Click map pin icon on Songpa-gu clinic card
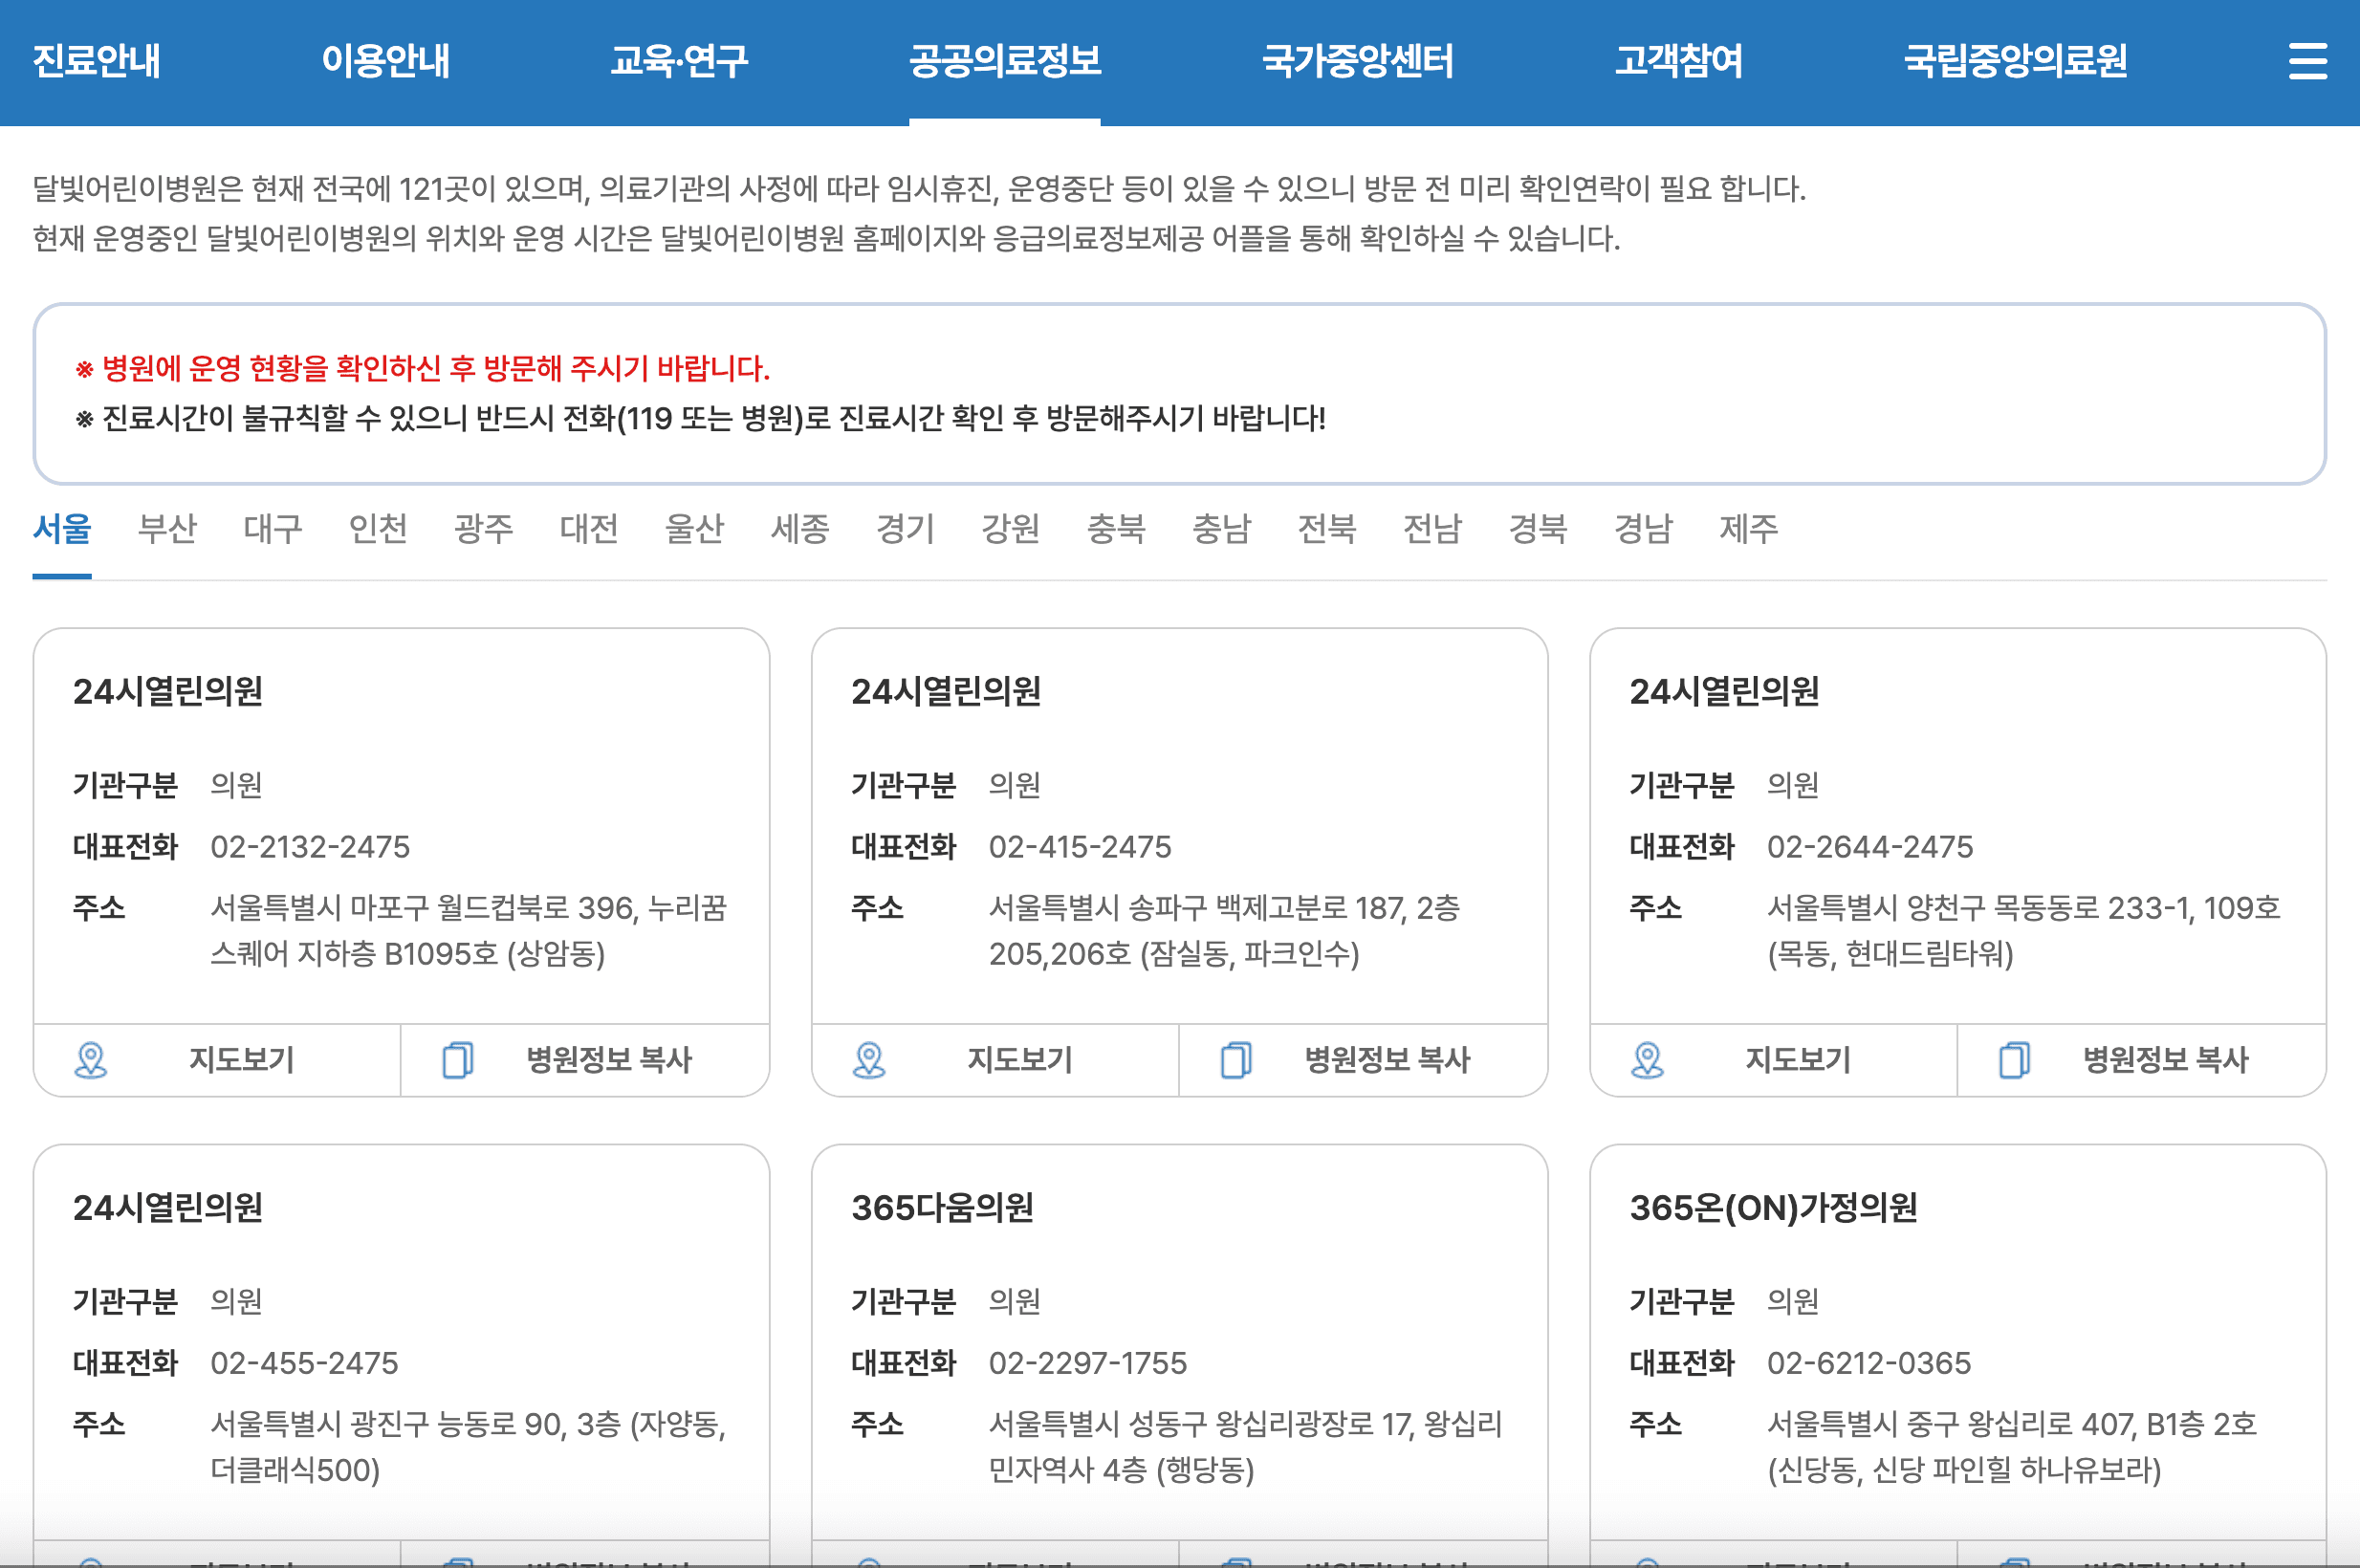This screenshot has width=2360, height=1568. [x=869, y=1060]
